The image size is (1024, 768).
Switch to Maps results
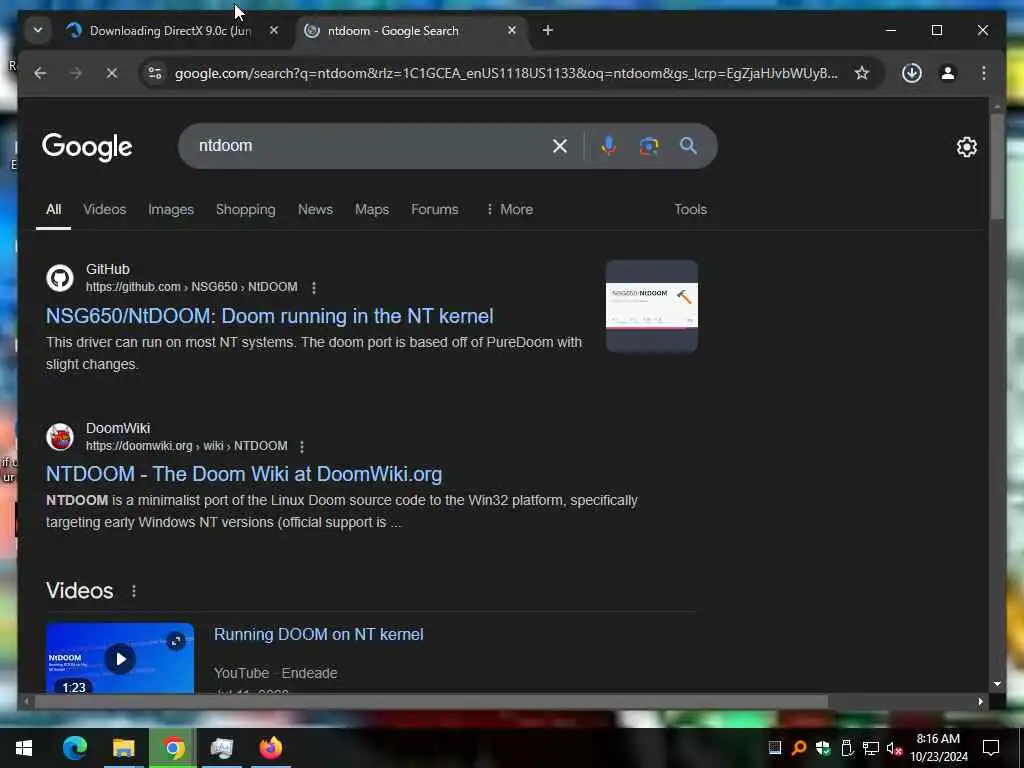372,210
